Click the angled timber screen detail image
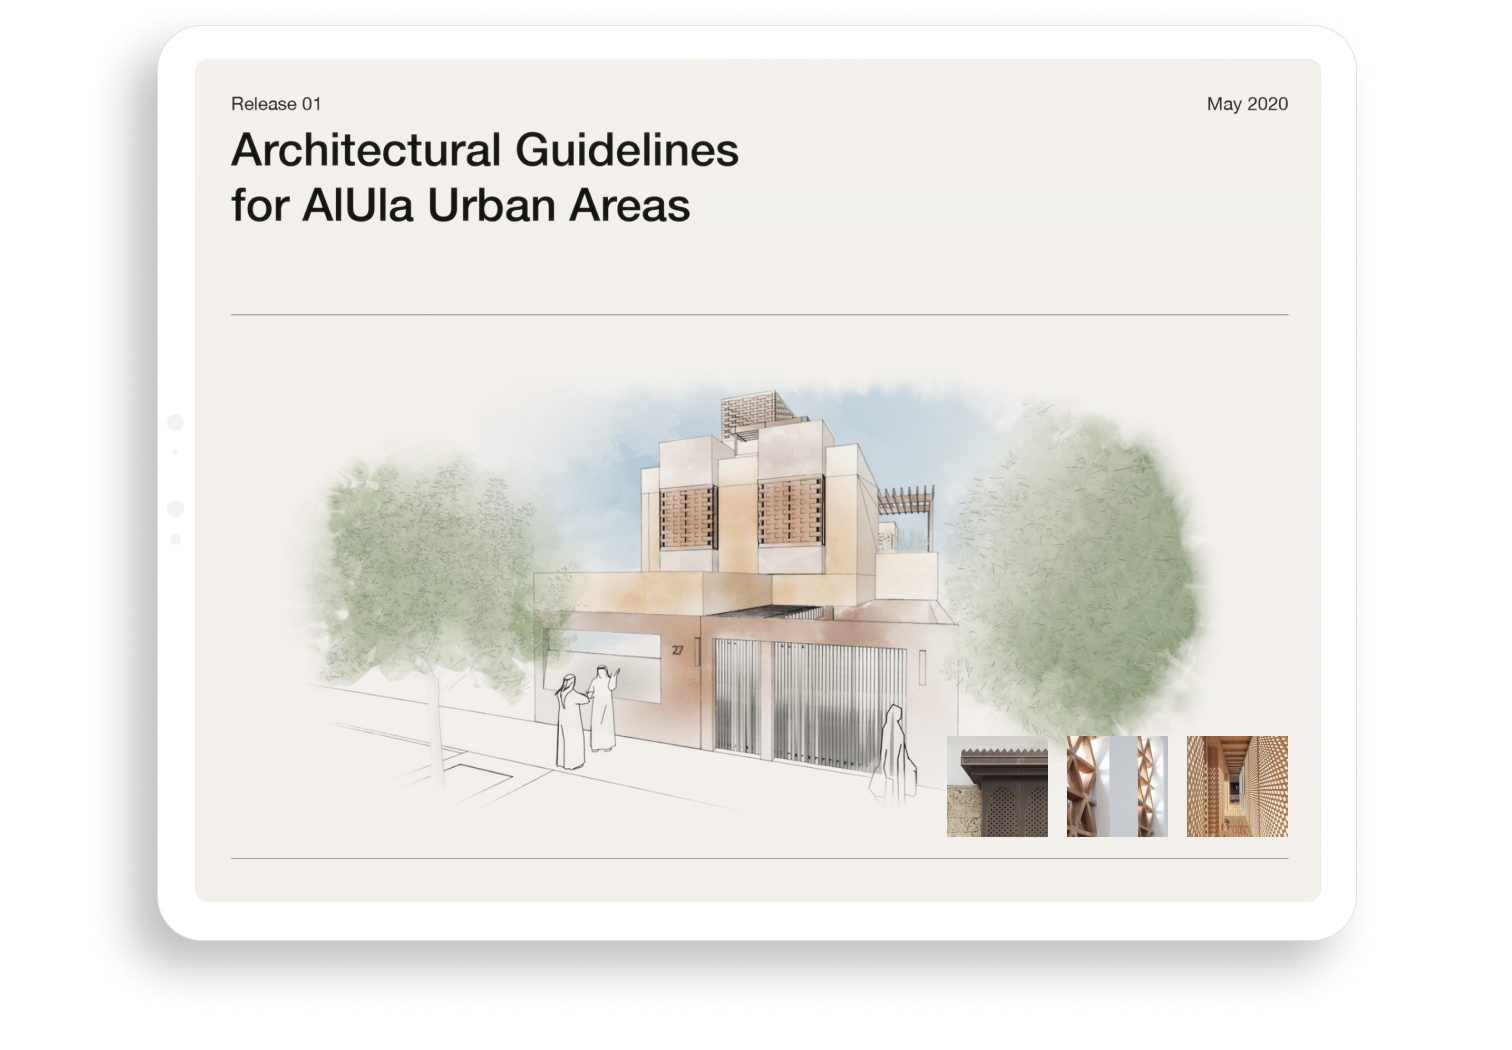This screenshot has height=1050, width=1512. pos(1116,786)
